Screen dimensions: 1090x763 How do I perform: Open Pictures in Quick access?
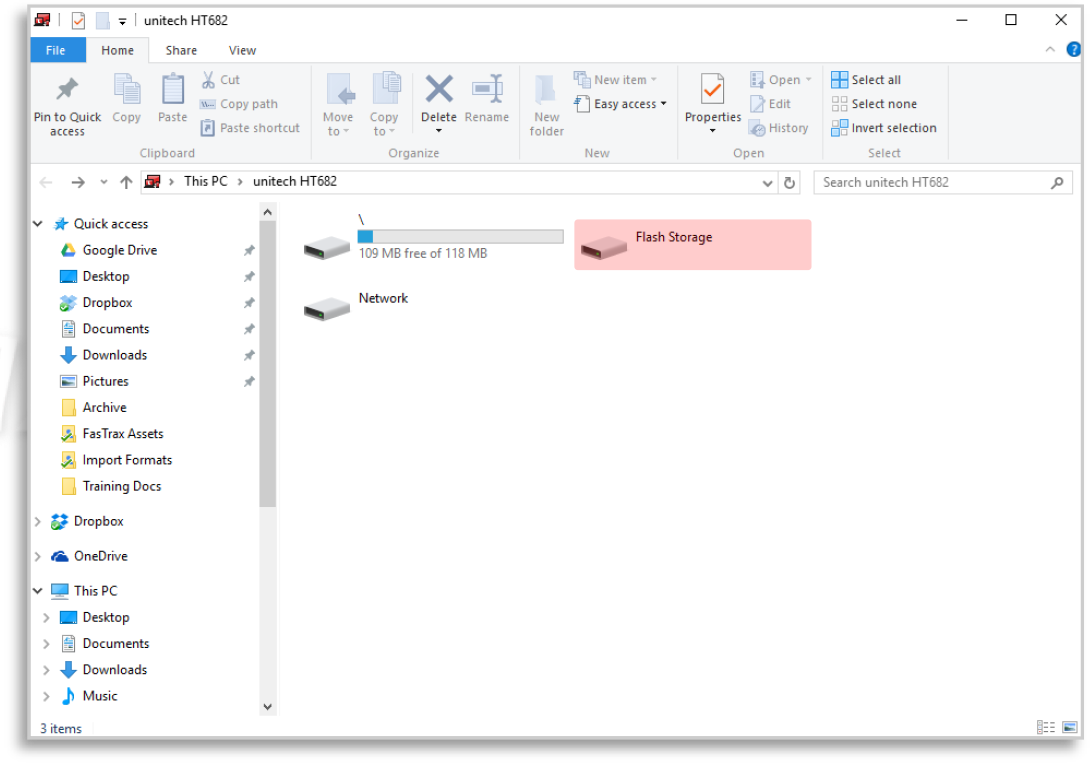(x=105, y=382)
